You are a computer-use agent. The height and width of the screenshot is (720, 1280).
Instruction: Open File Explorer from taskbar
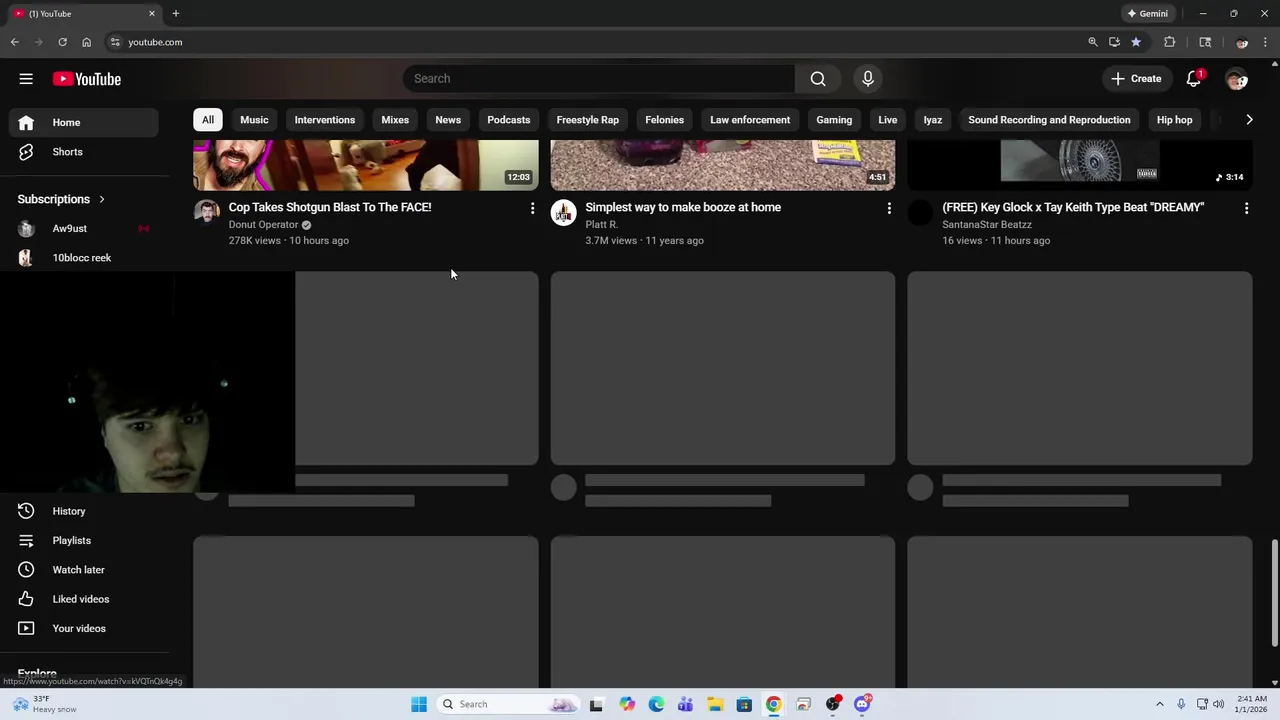(x=715, y=704)
